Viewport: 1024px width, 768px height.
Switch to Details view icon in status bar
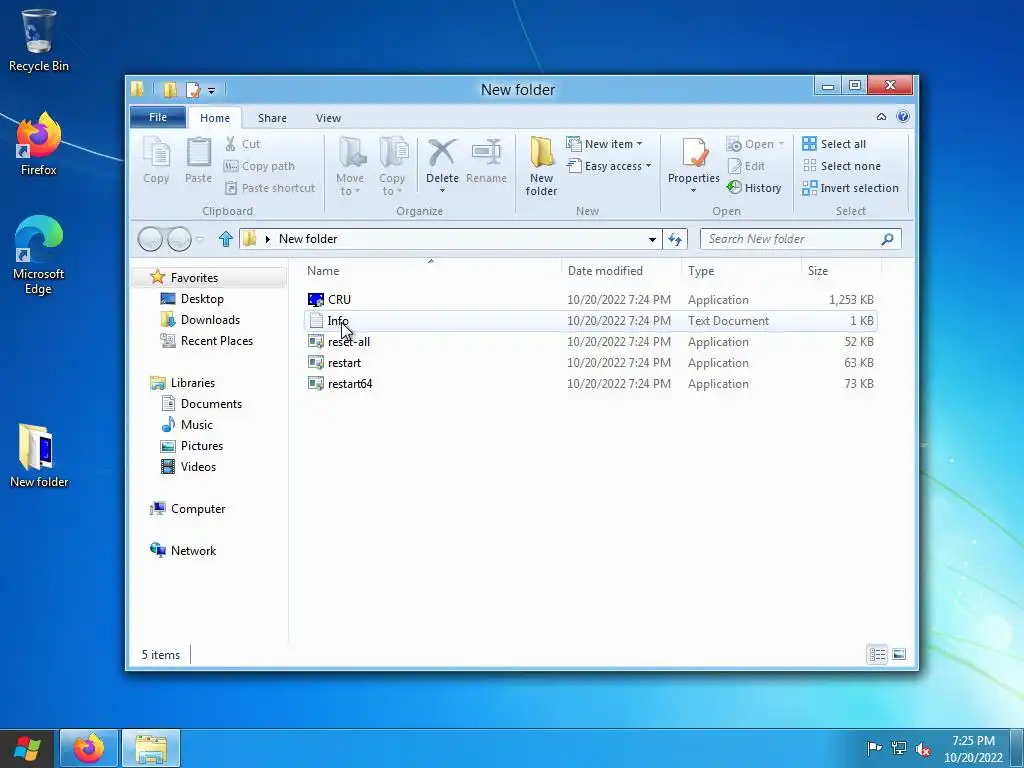pyautogui.click(x=877, y=654)
